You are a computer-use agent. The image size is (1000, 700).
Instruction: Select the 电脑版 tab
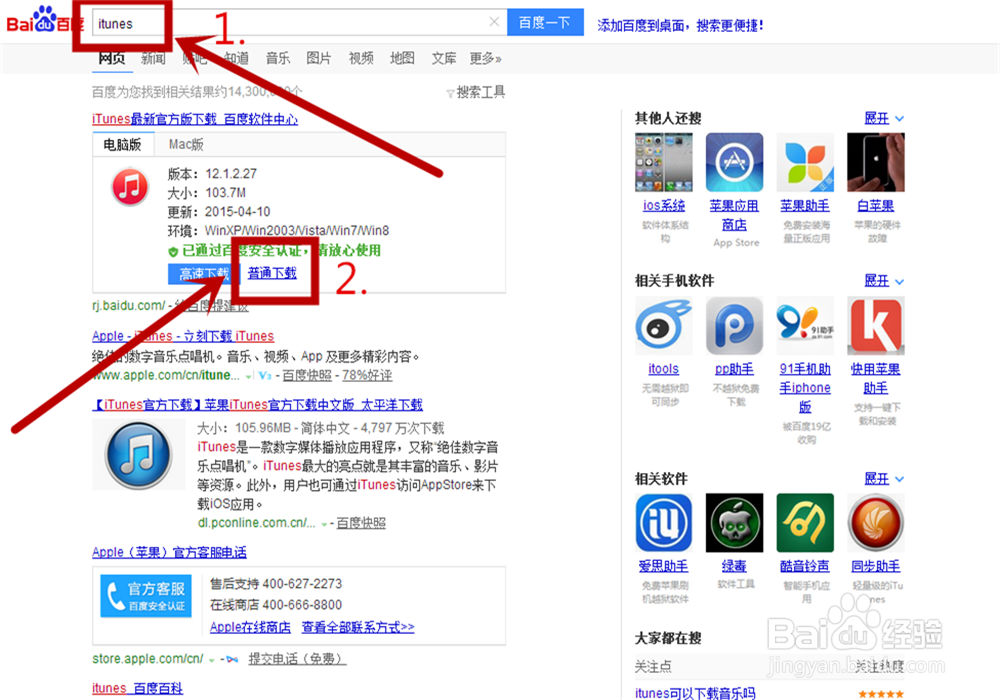pos(122,145)
